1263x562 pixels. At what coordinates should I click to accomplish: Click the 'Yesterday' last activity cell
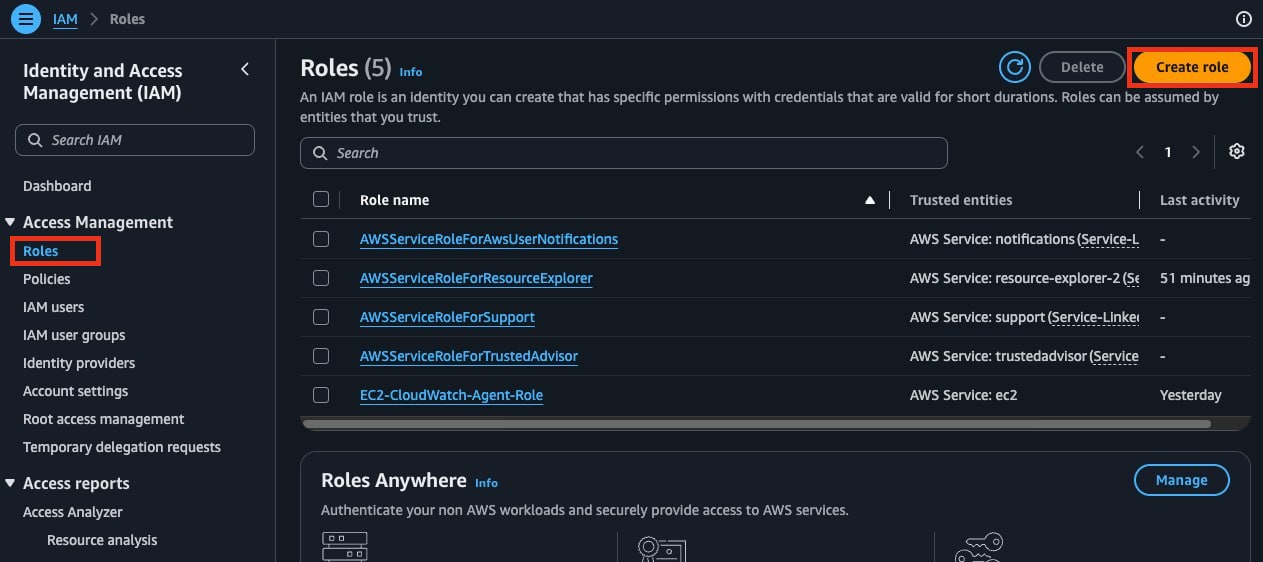tap(1191, 395)
